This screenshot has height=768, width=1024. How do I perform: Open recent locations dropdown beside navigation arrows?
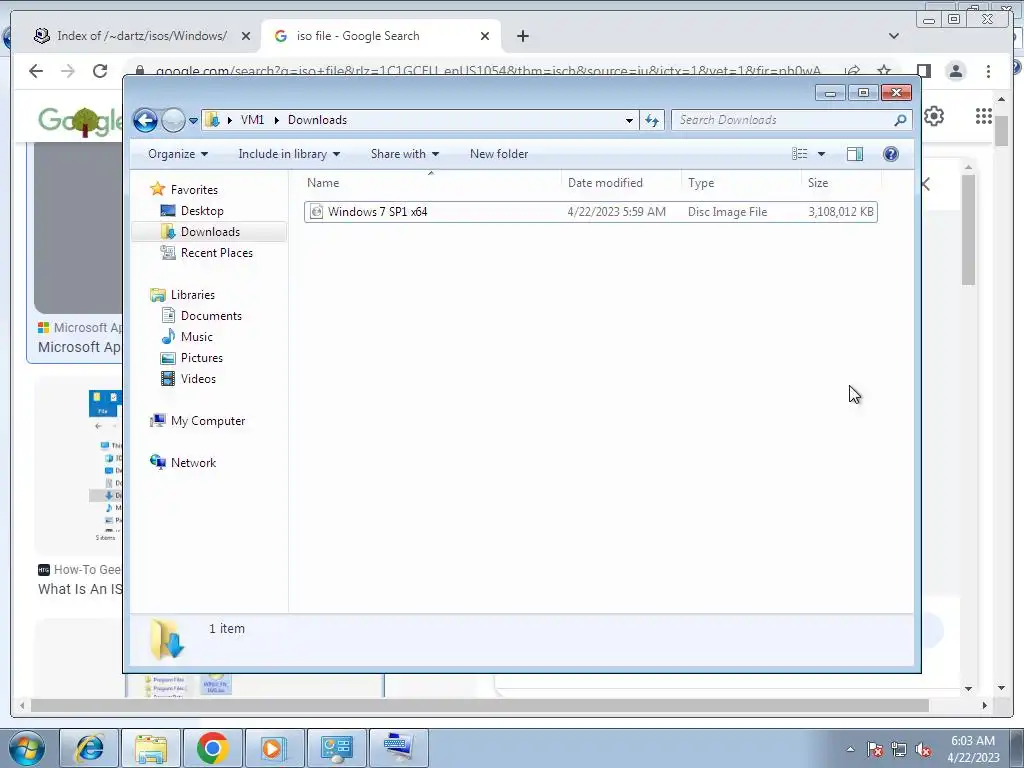click(x=193, y=121)
